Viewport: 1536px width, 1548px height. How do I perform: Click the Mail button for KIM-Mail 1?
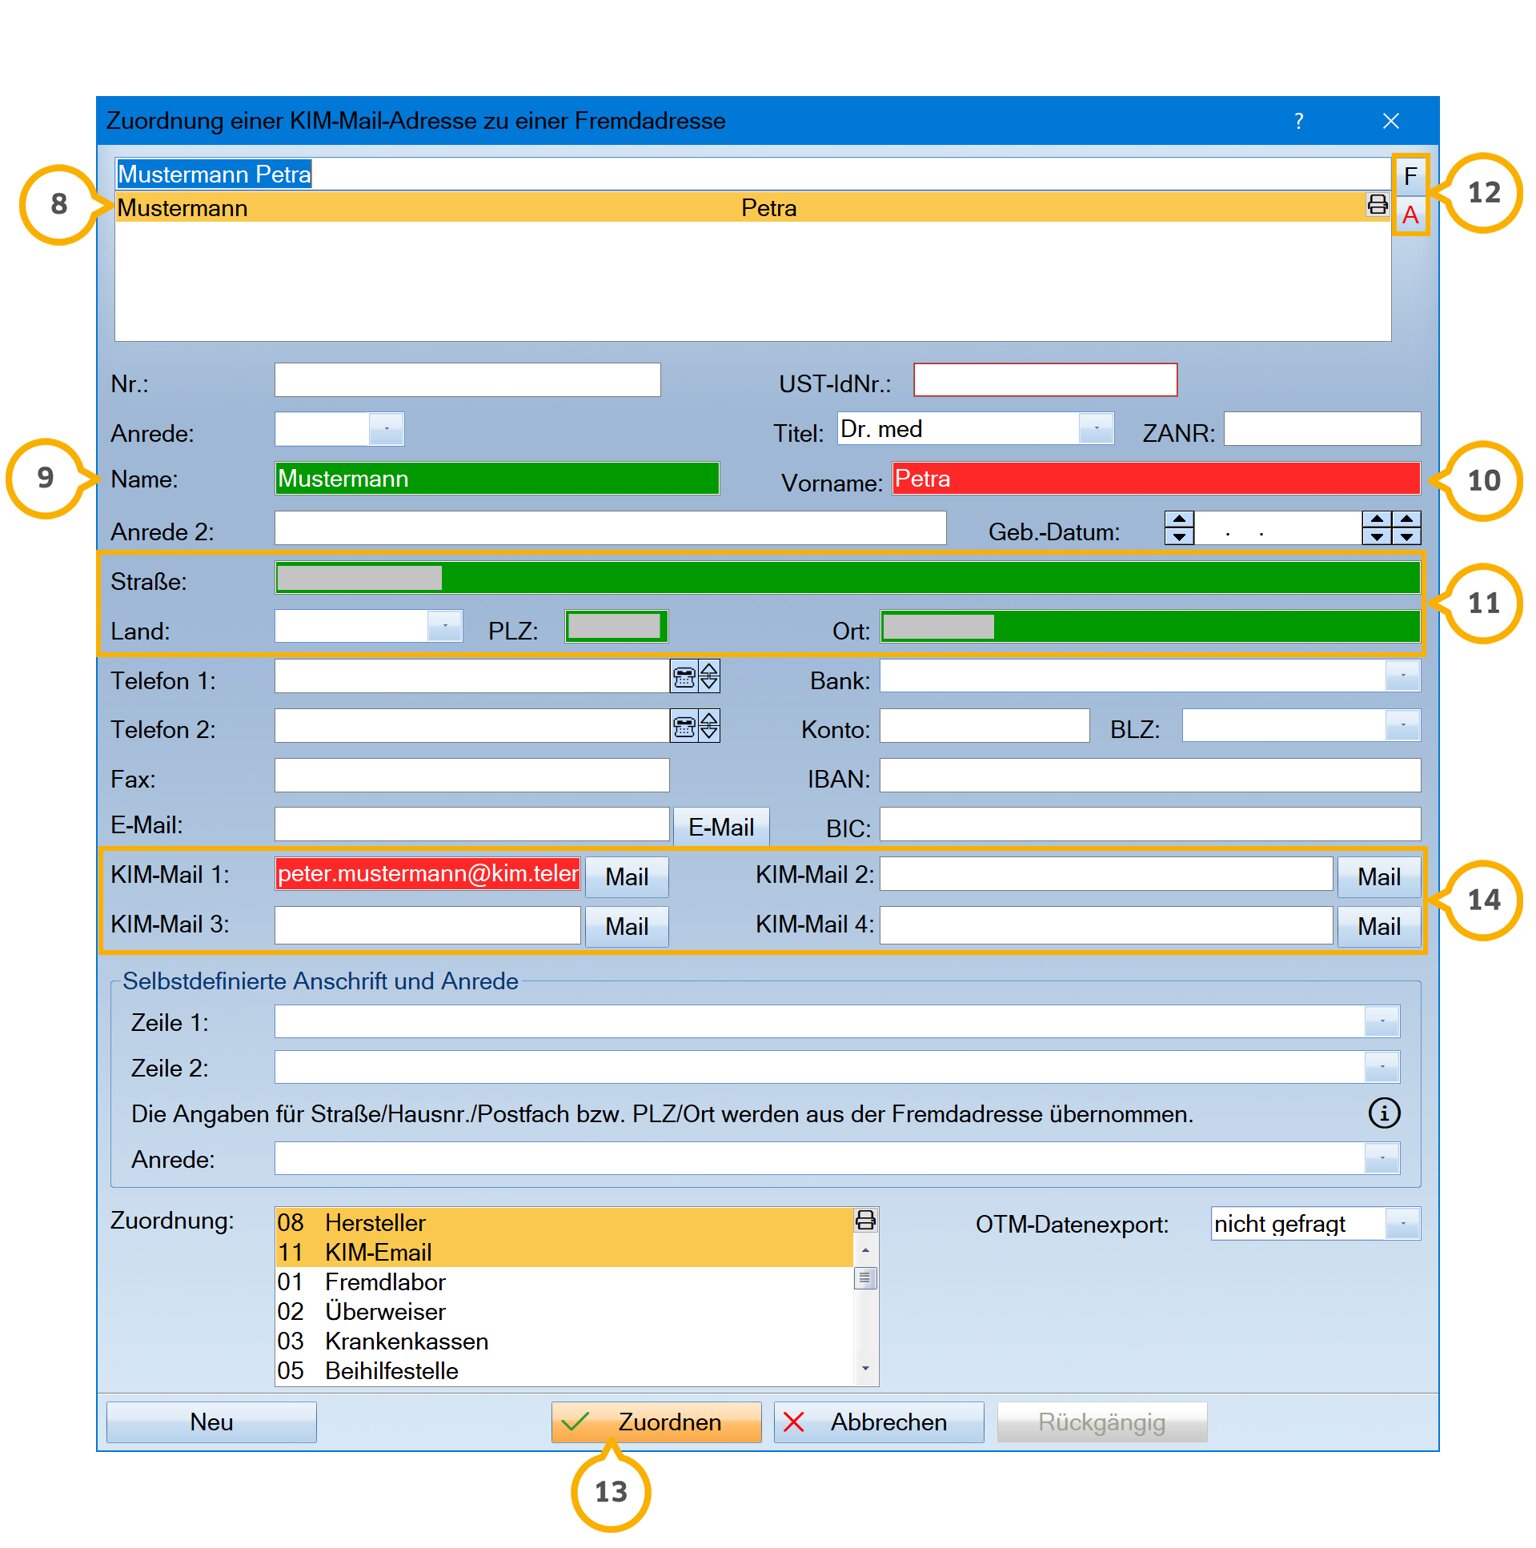tap(627, 877)
